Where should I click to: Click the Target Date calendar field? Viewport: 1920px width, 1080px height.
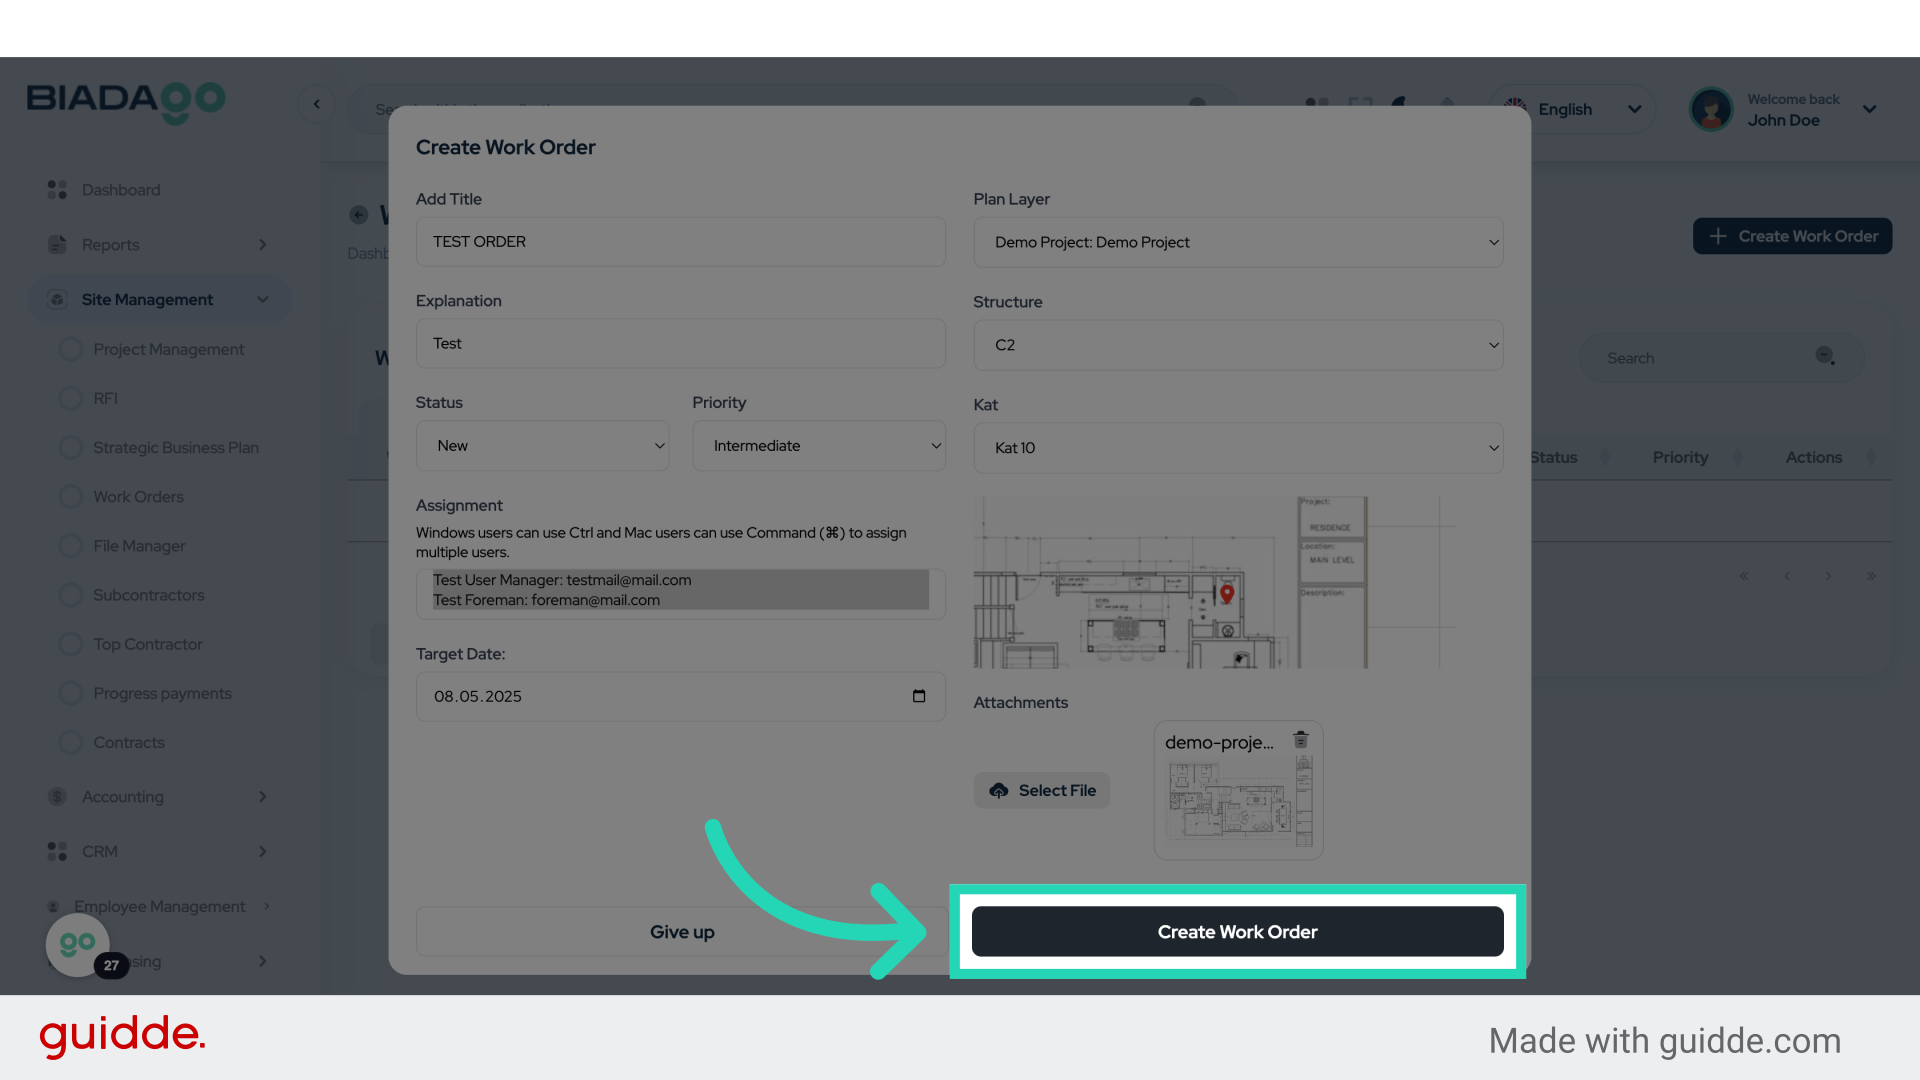pyautogui.click(x=680, y=696)
